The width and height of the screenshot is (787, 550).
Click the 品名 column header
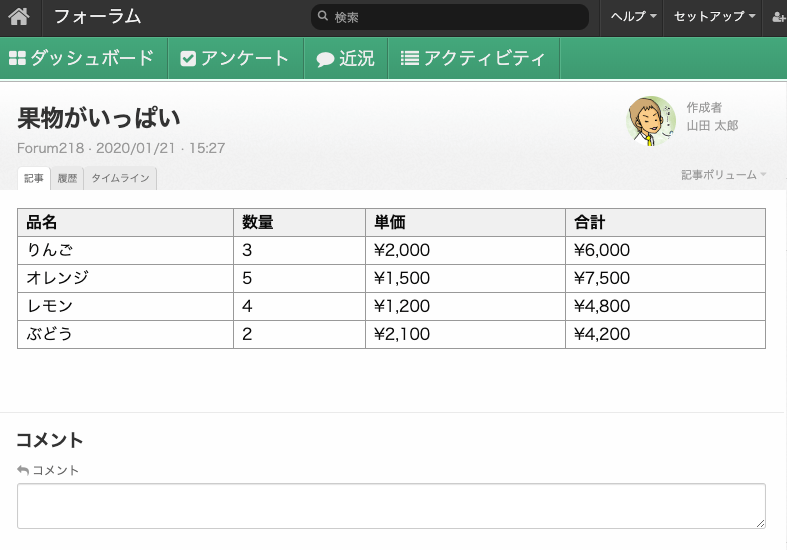(125, 222)
